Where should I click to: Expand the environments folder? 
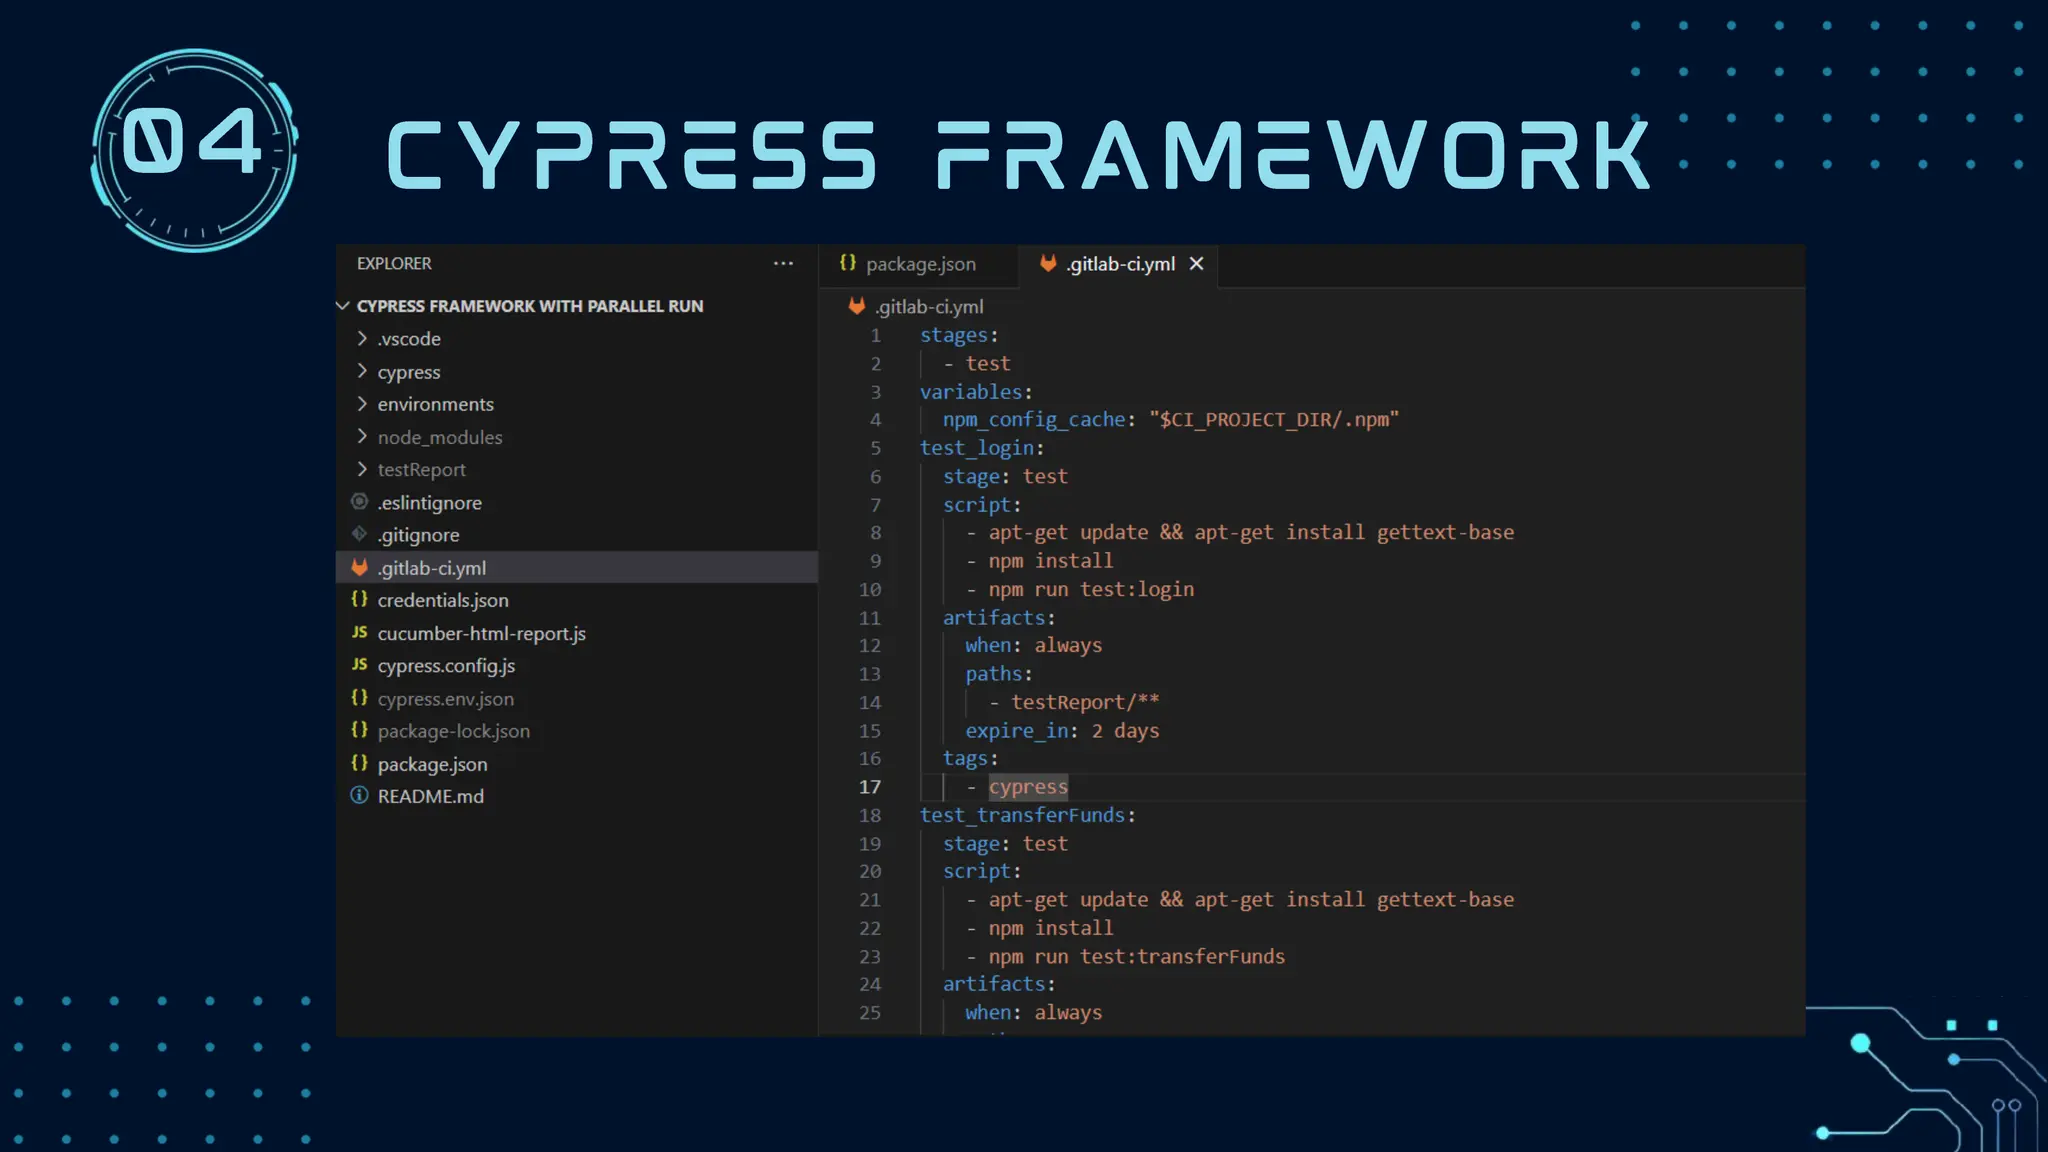coord(362,404)
